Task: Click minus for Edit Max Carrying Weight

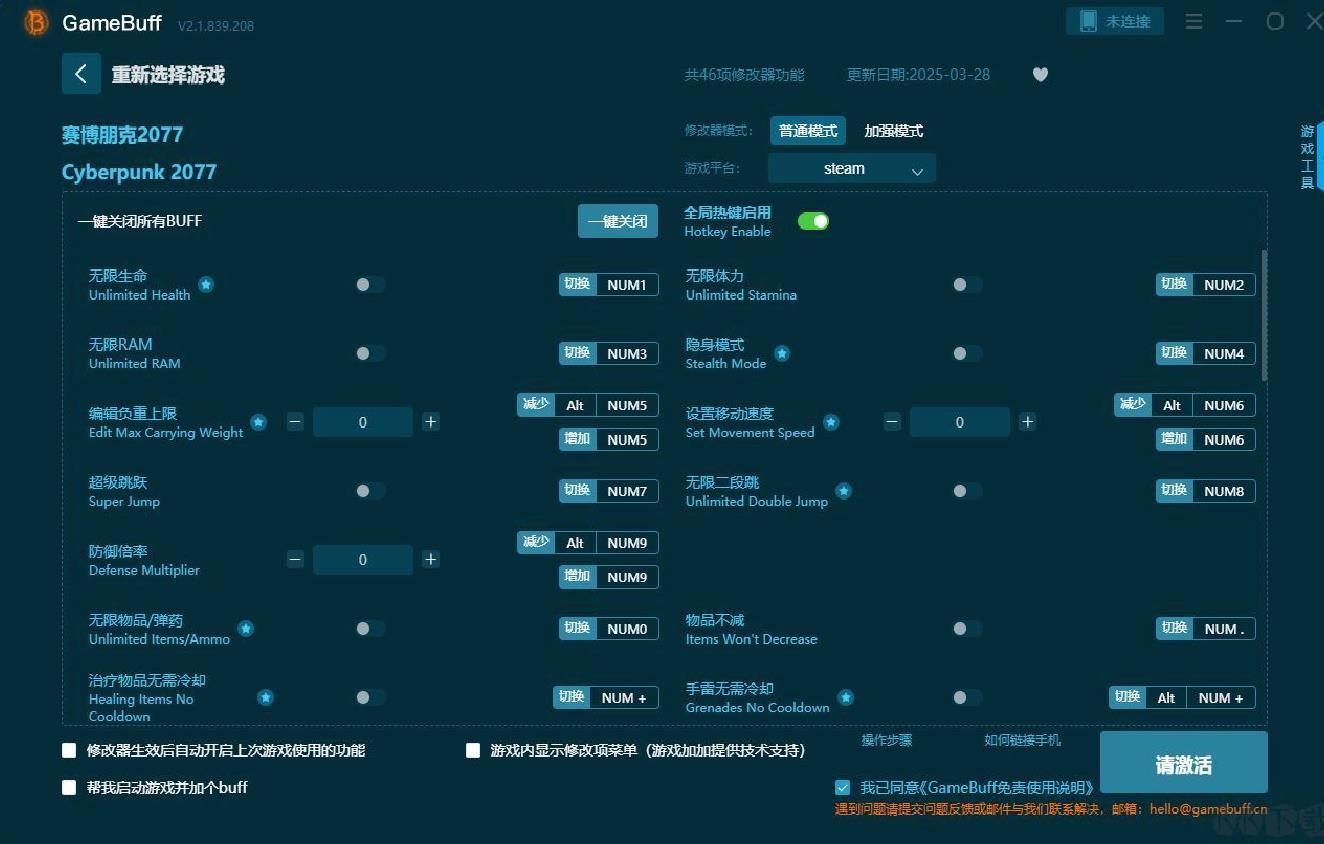Action: tap(295, 422)
